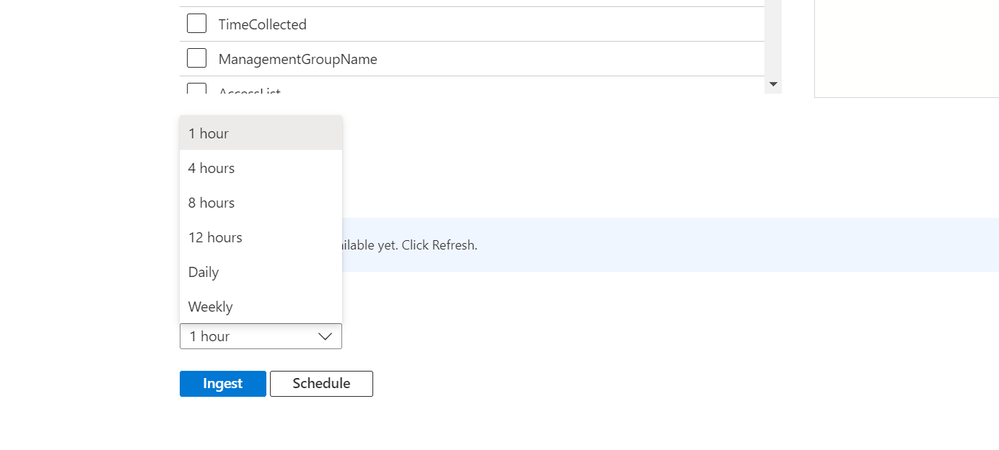Choose 8 hours from the dropdown list
The height and width of the screenshot is (450, 999).
pyautogui.click(x=261, y=203)
